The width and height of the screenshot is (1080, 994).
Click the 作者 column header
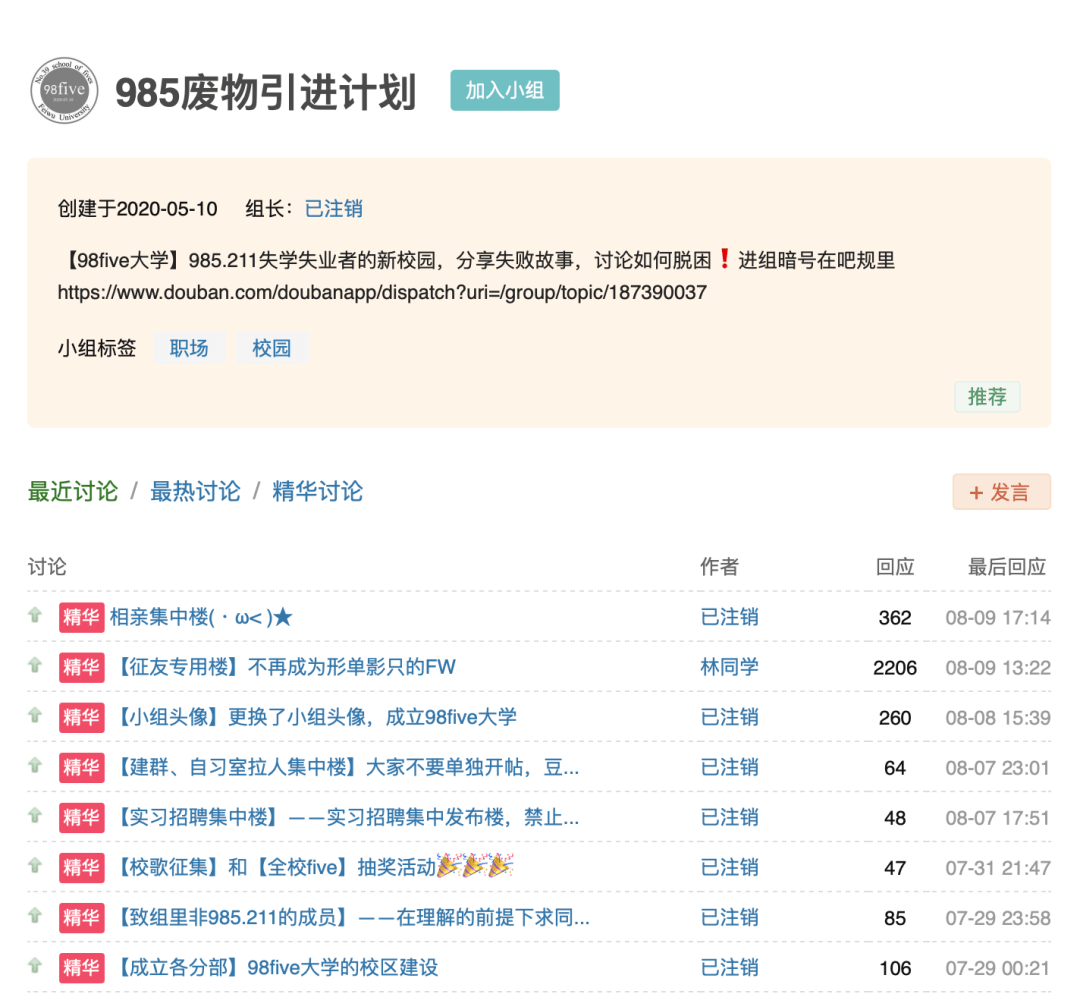720,567
